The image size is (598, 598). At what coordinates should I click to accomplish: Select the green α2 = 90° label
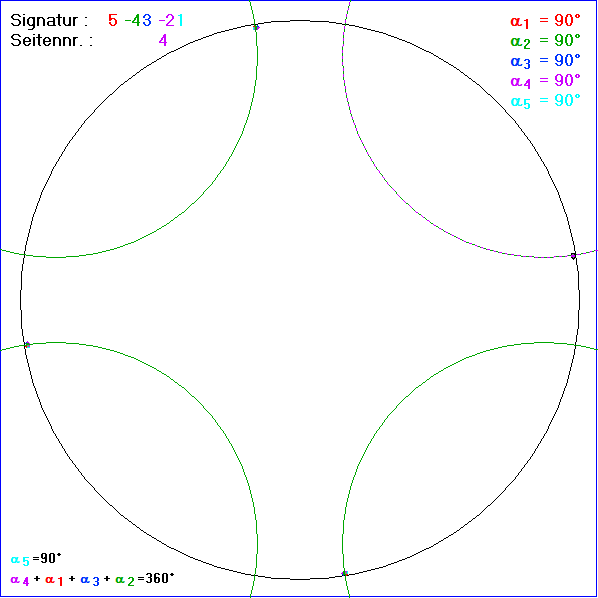[x=545, y=41]
